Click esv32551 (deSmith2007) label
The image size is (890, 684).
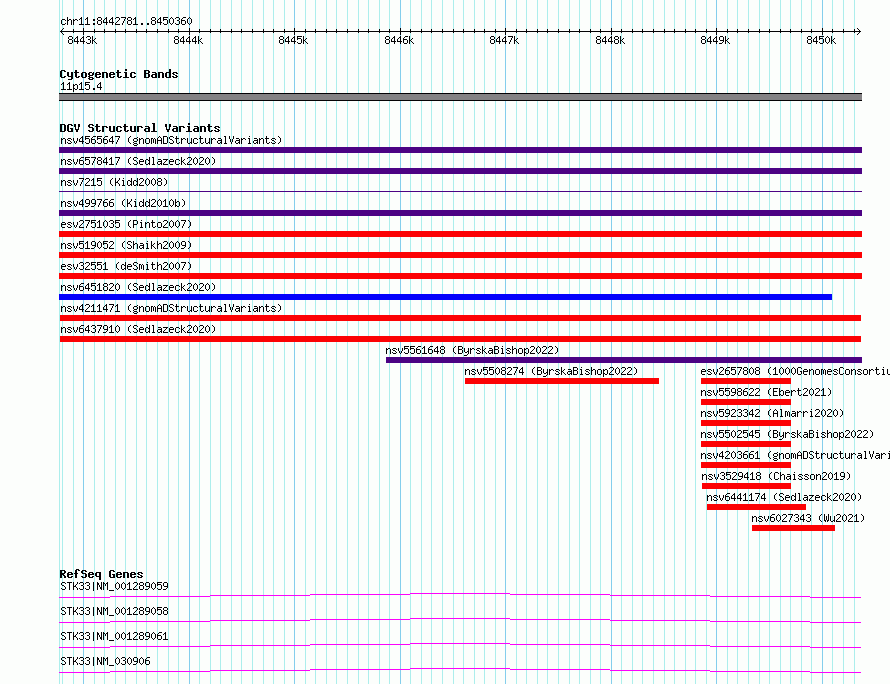pos(126,266)
